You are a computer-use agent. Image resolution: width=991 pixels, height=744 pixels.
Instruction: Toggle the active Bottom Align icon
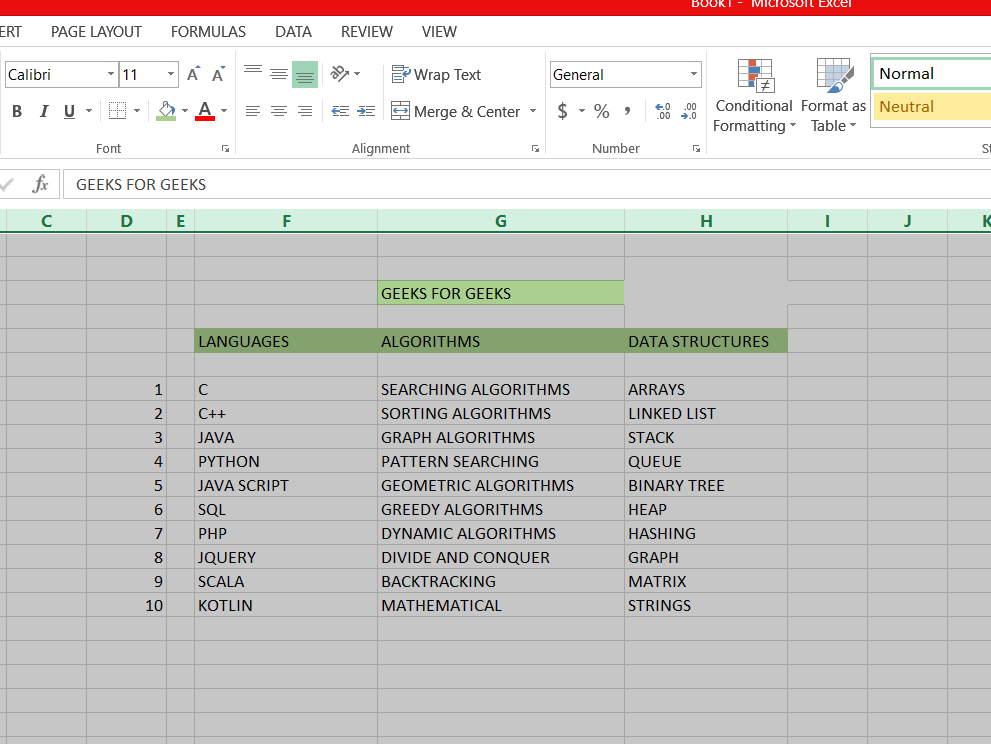coord(305,75)
